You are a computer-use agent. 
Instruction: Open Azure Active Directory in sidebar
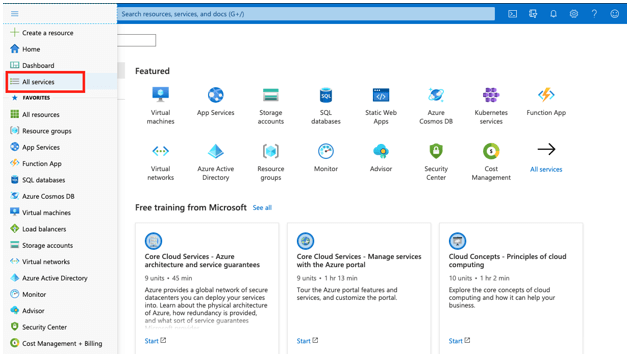tap(49, 278)
